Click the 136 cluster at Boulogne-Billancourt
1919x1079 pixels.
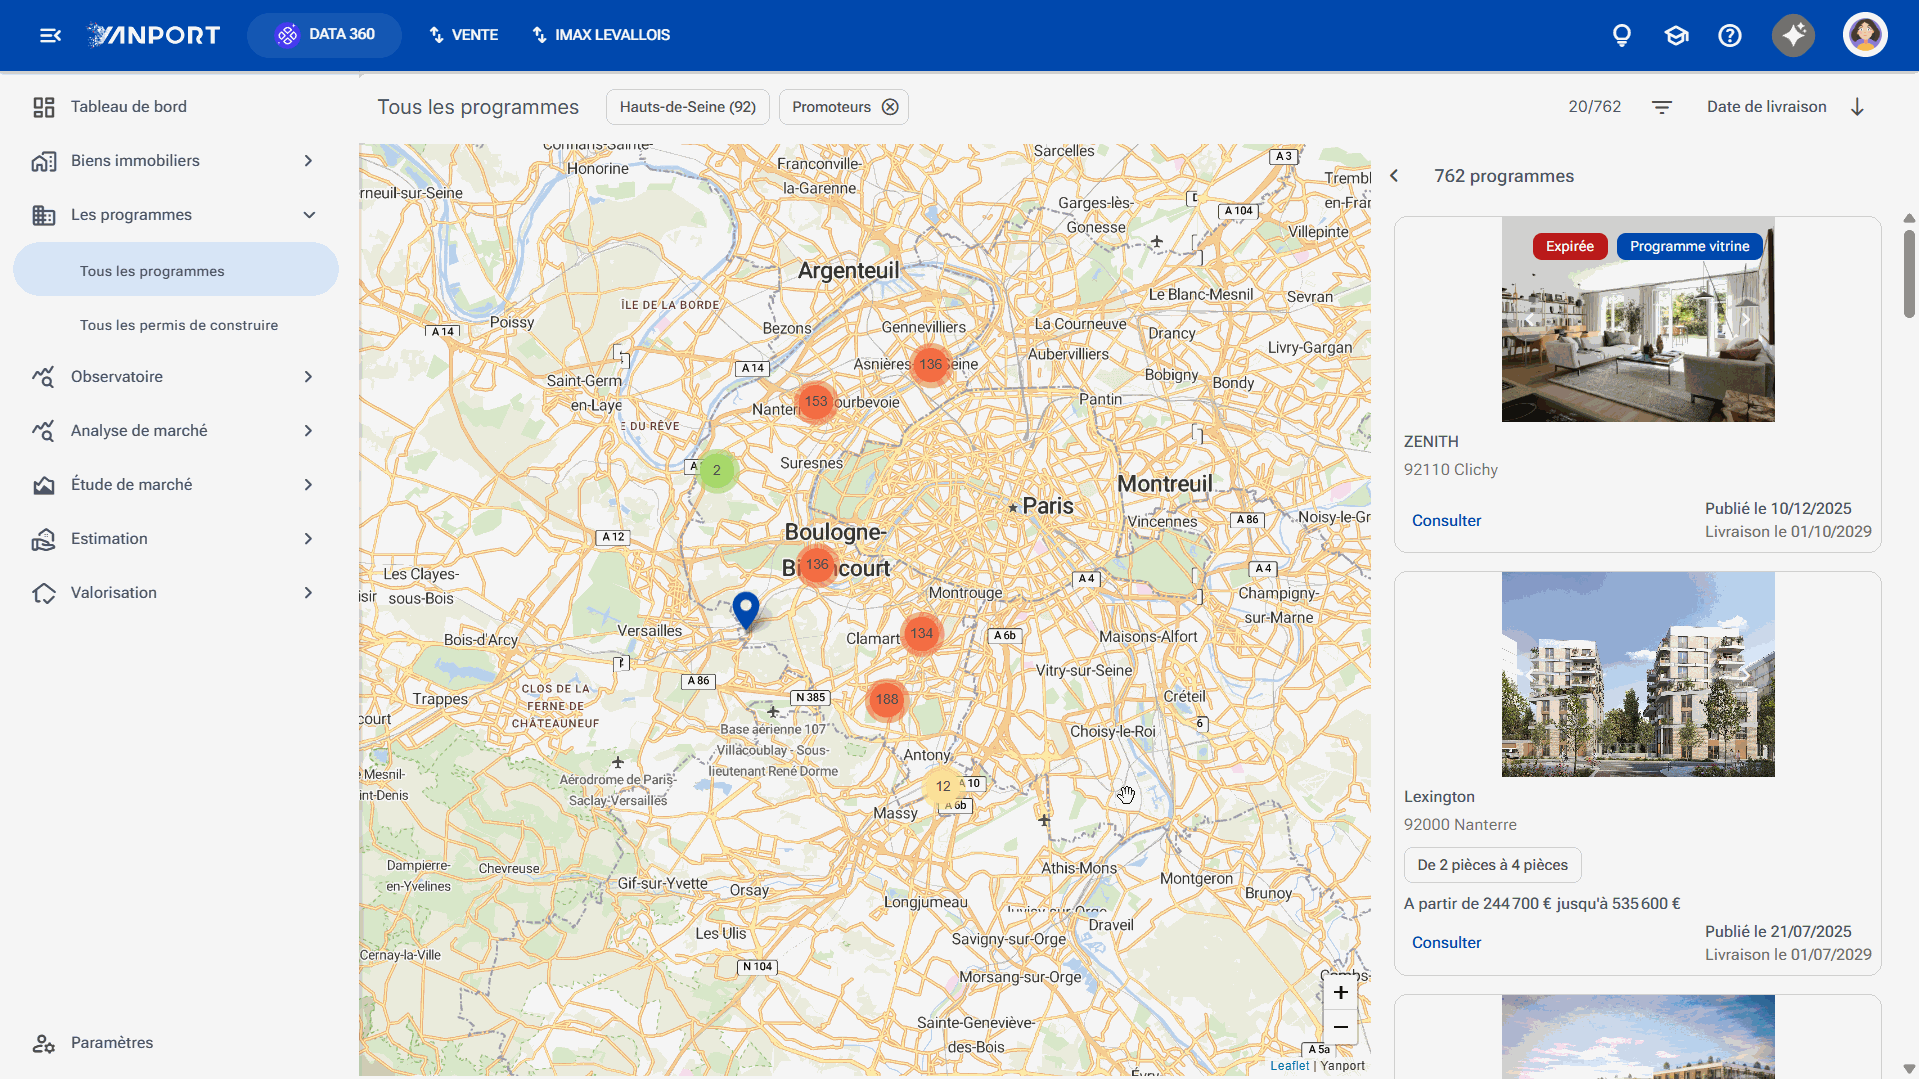817,565
